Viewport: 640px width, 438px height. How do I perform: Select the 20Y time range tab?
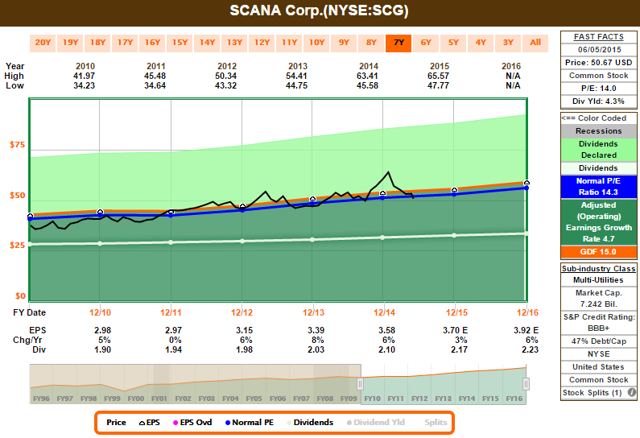tap(42, 43)
